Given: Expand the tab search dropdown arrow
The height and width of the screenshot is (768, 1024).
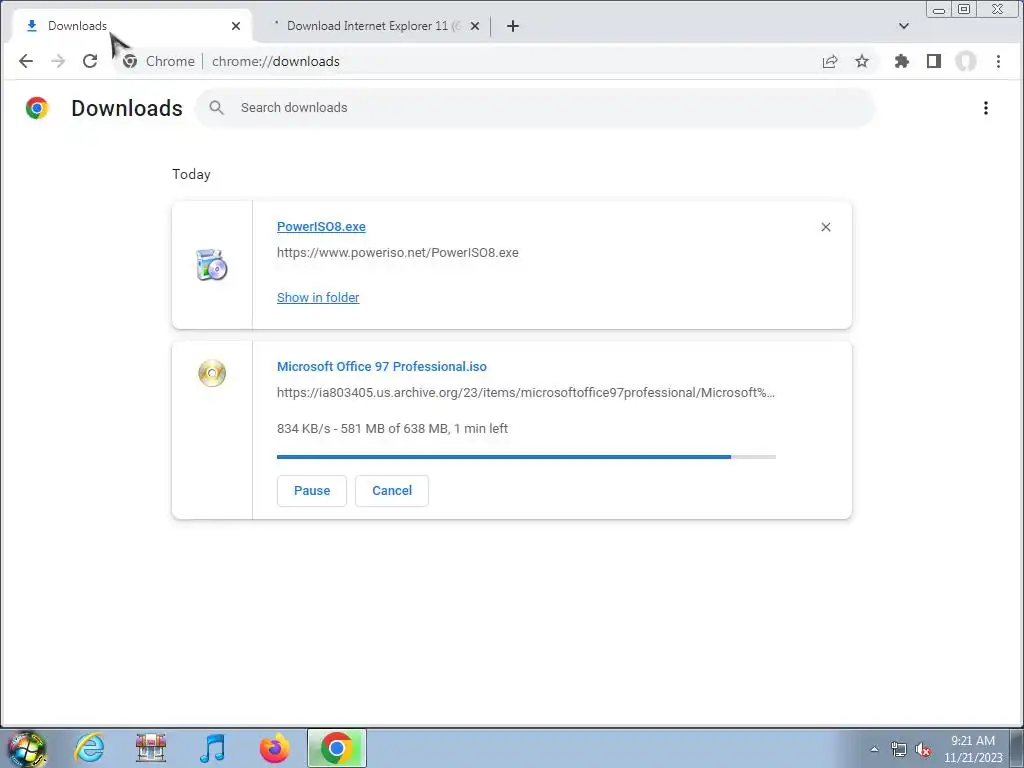Looking at the screenshot, I should (904, 26).
